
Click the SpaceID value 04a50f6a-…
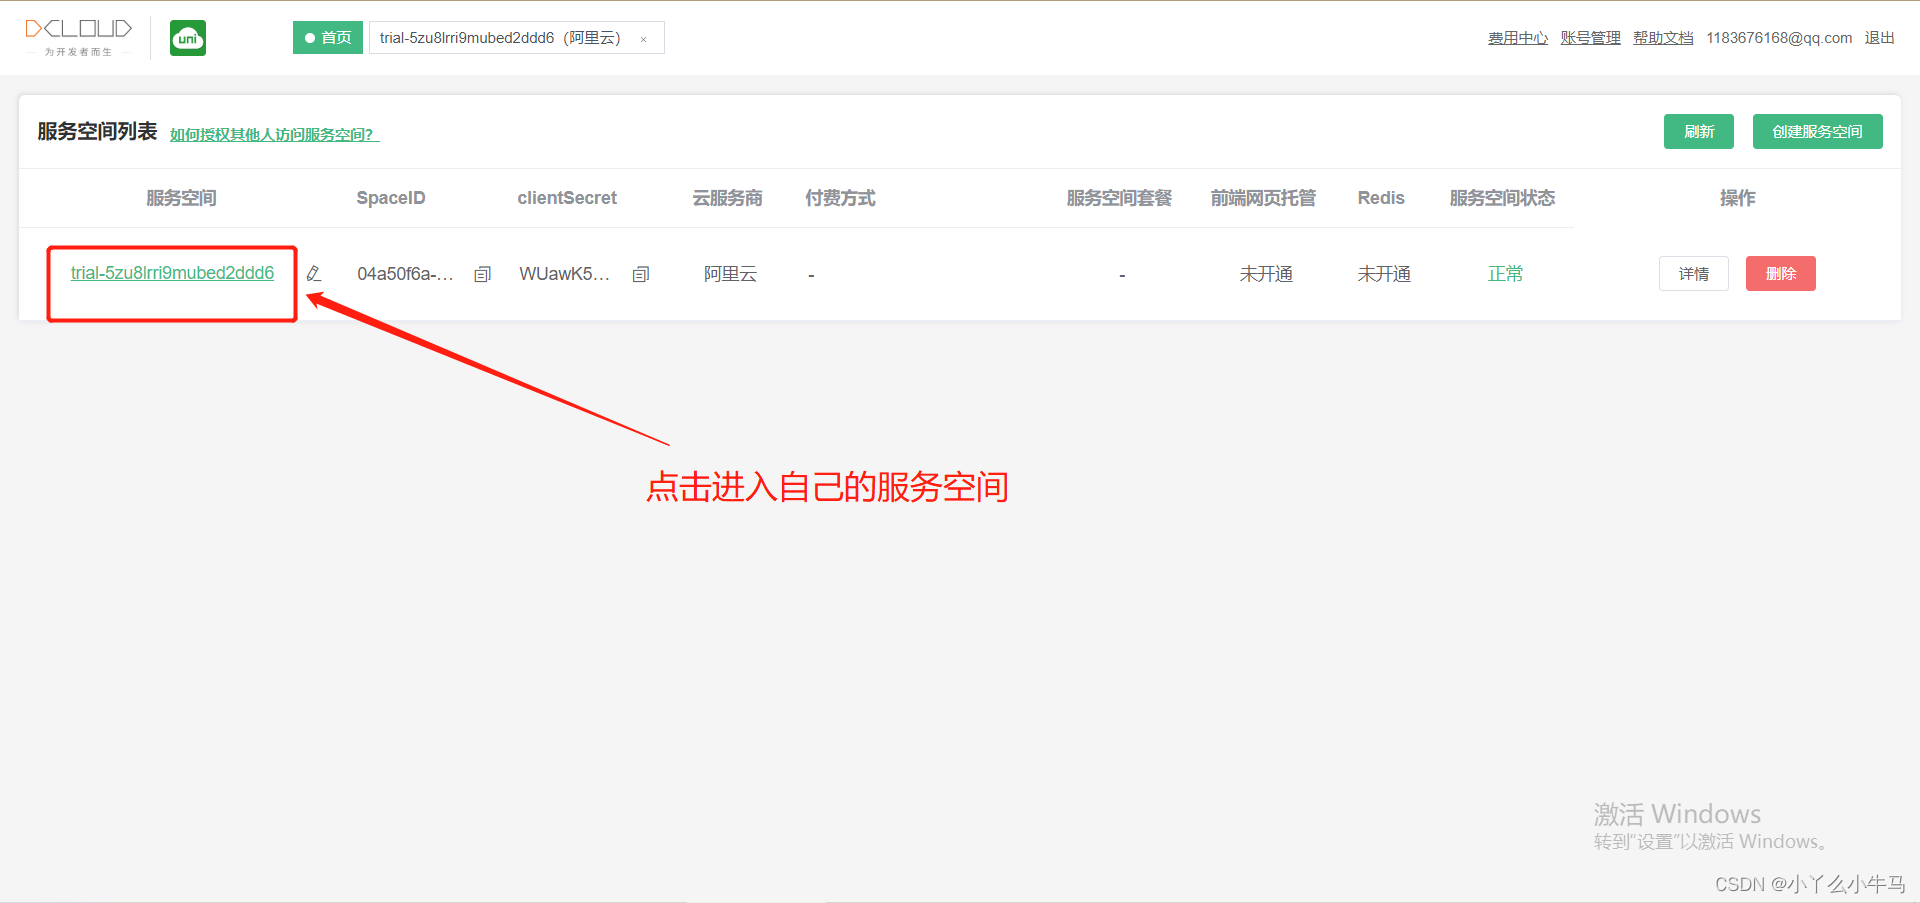coord(405,274)
